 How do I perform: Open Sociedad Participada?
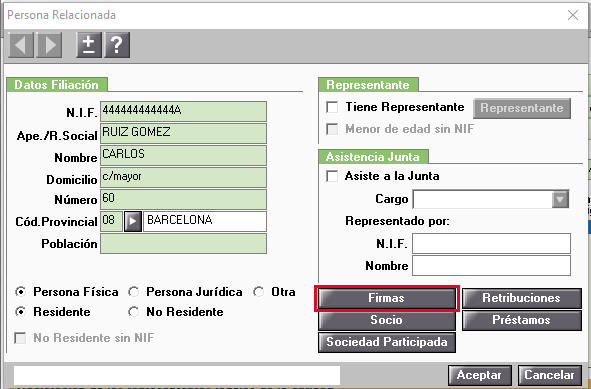point(387,342)
